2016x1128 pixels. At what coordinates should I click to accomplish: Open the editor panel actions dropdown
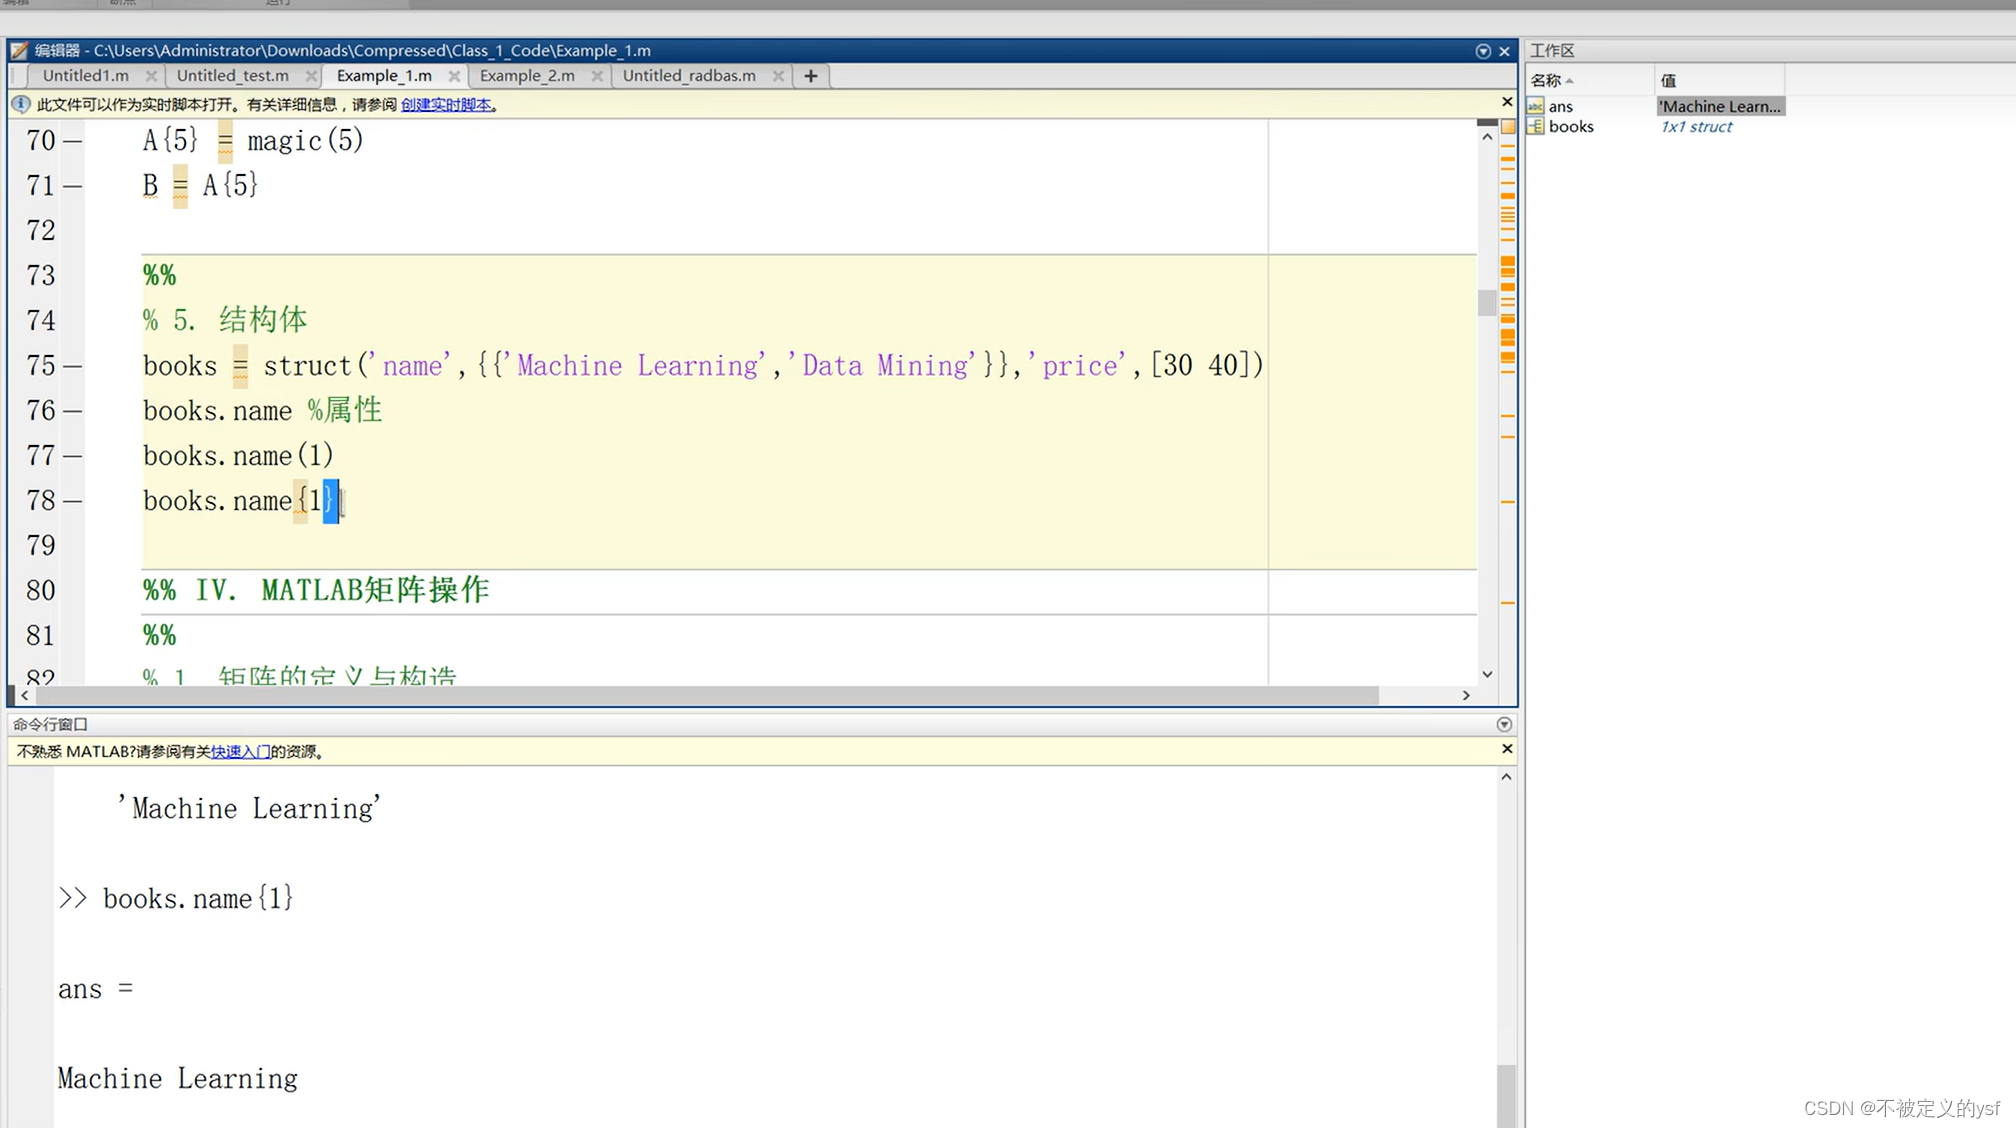(x=1483, y=51)
